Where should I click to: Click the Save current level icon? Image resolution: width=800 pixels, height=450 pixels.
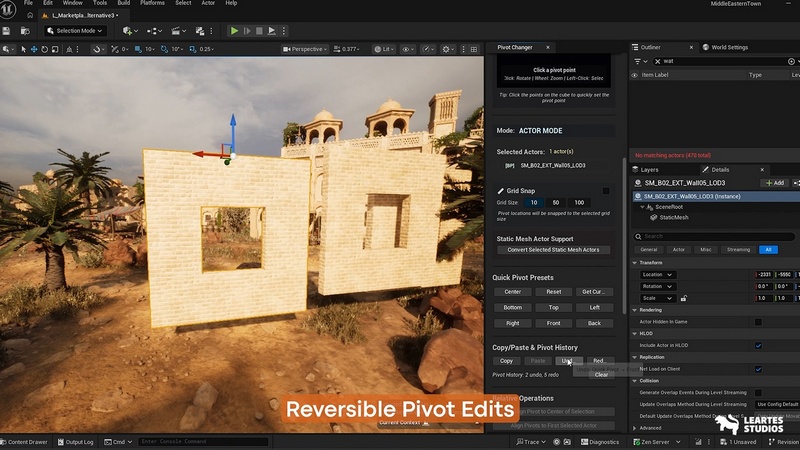(x=7, y=31)
